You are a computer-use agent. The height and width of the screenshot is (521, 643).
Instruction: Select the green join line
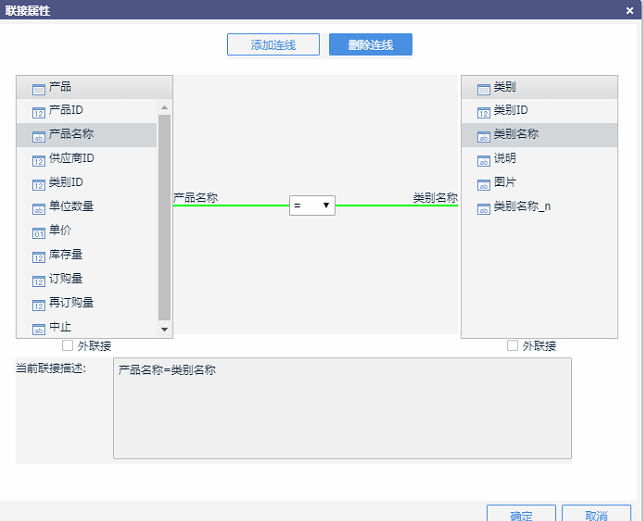pyautogui.click(x=232, y=205)
